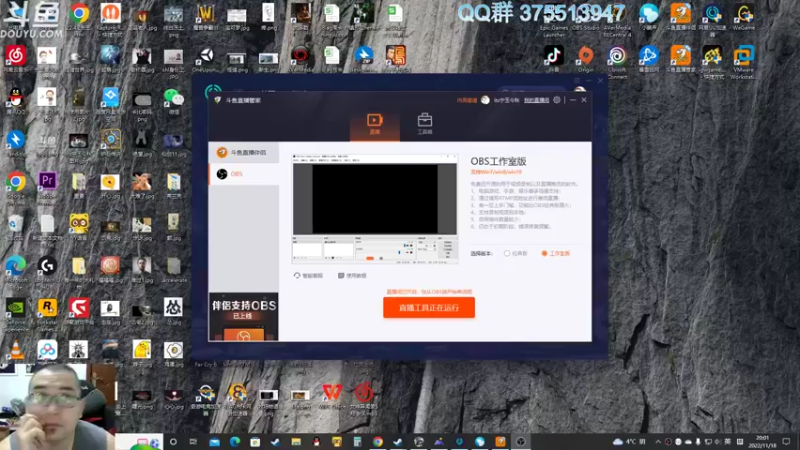Click the 内网直播 label
This screenshot has width=800, height=450.
(466, 101)
